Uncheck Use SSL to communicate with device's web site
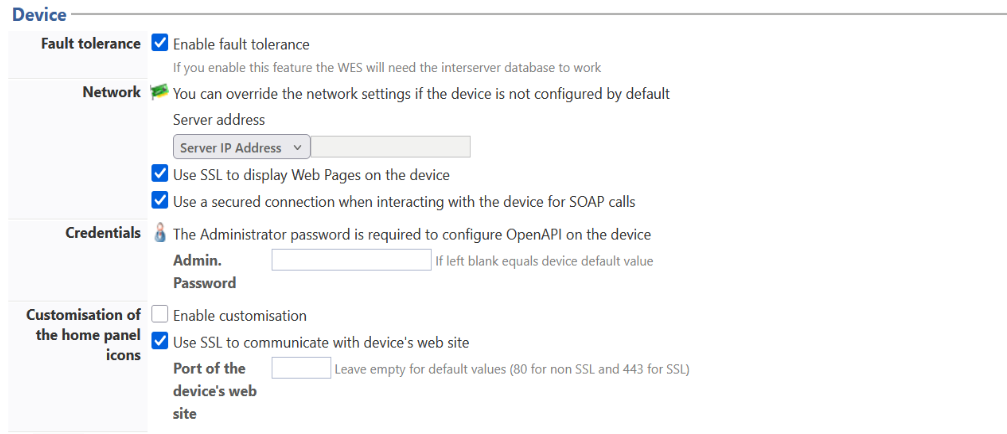Image resolution: width=1007 pixels, height=434 pixels. coord(159,342)
